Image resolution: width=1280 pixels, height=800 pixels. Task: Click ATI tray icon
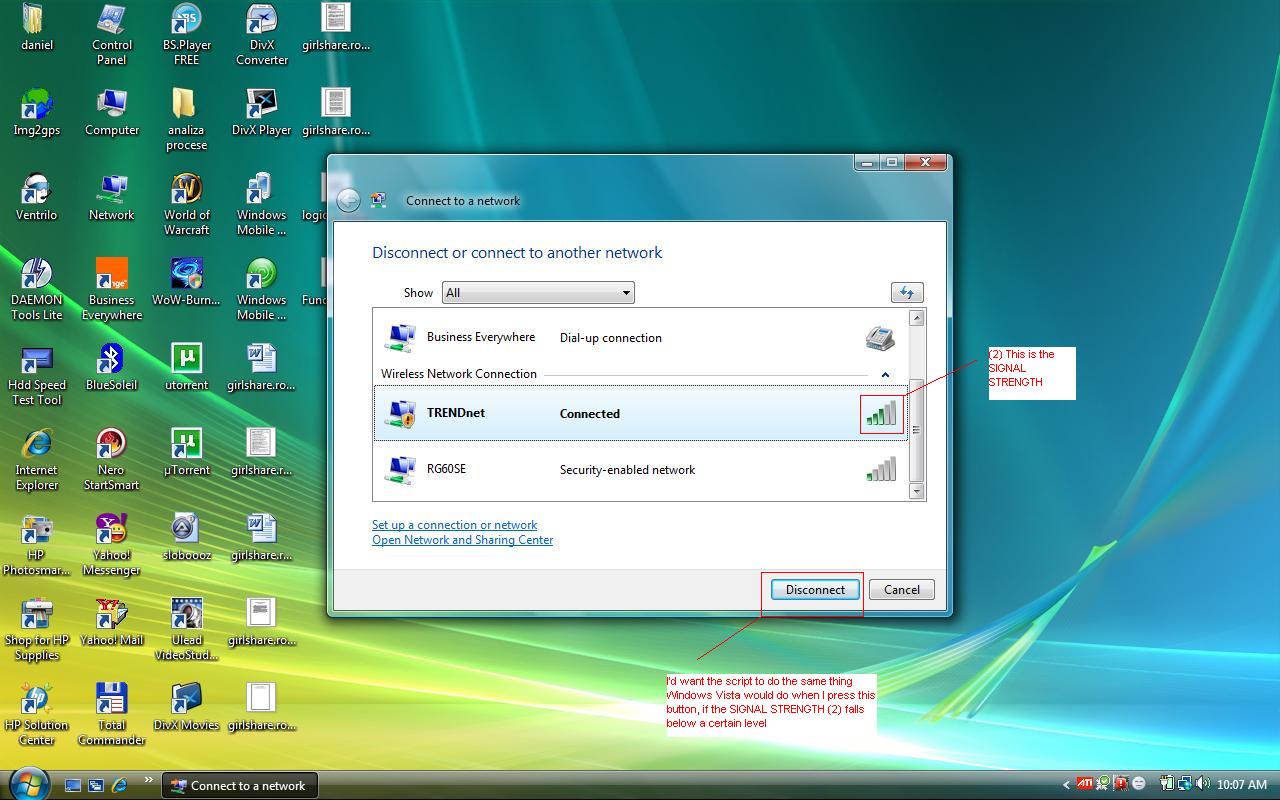coord(1084,784)
